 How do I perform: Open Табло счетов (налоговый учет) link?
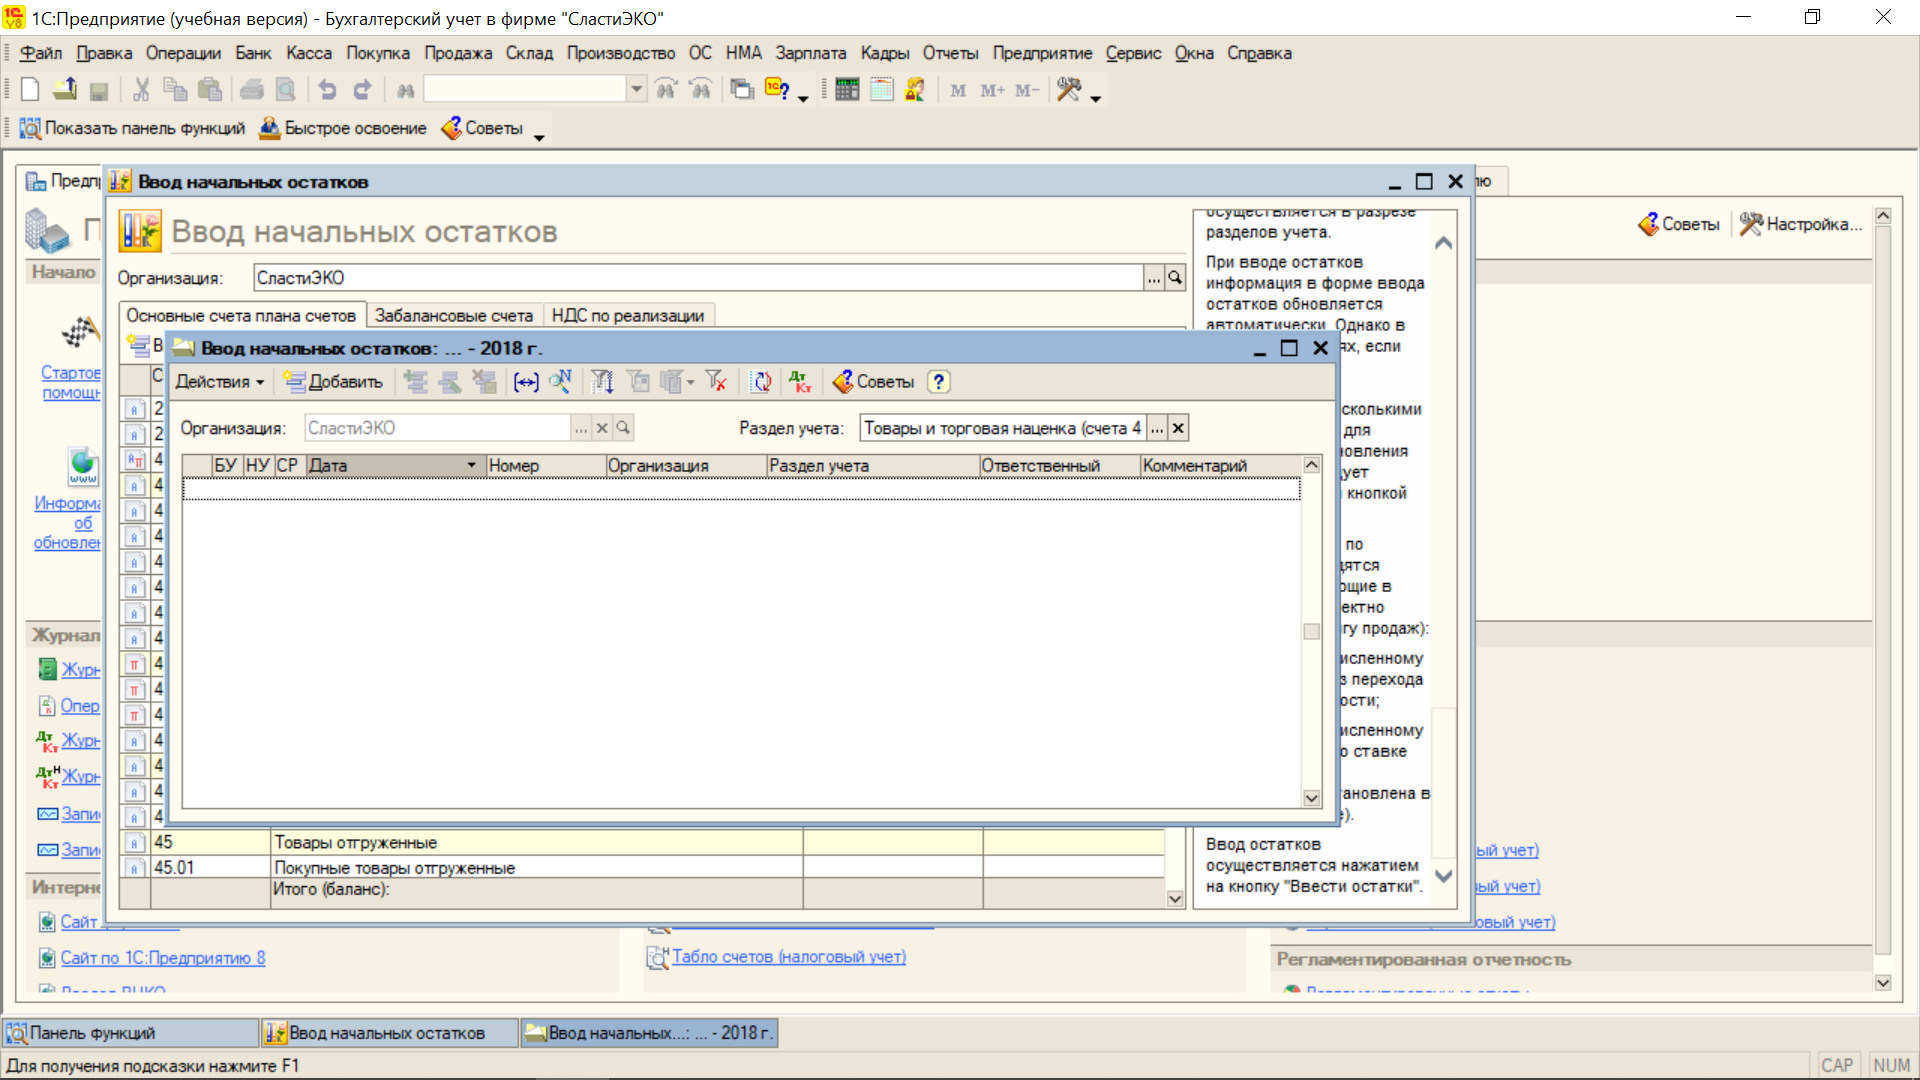pyautogui.click(x=788, y=956)
